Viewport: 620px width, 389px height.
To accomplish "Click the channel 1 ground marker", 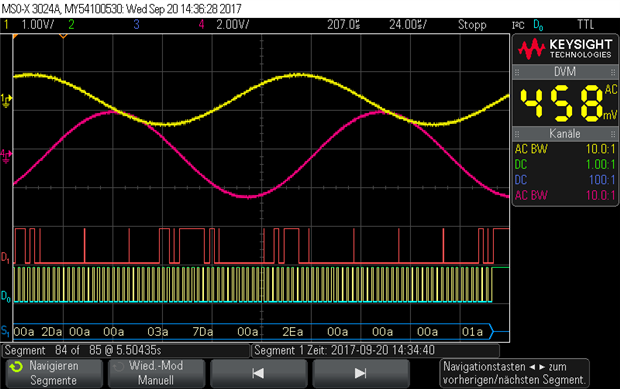I will (6, 100).
